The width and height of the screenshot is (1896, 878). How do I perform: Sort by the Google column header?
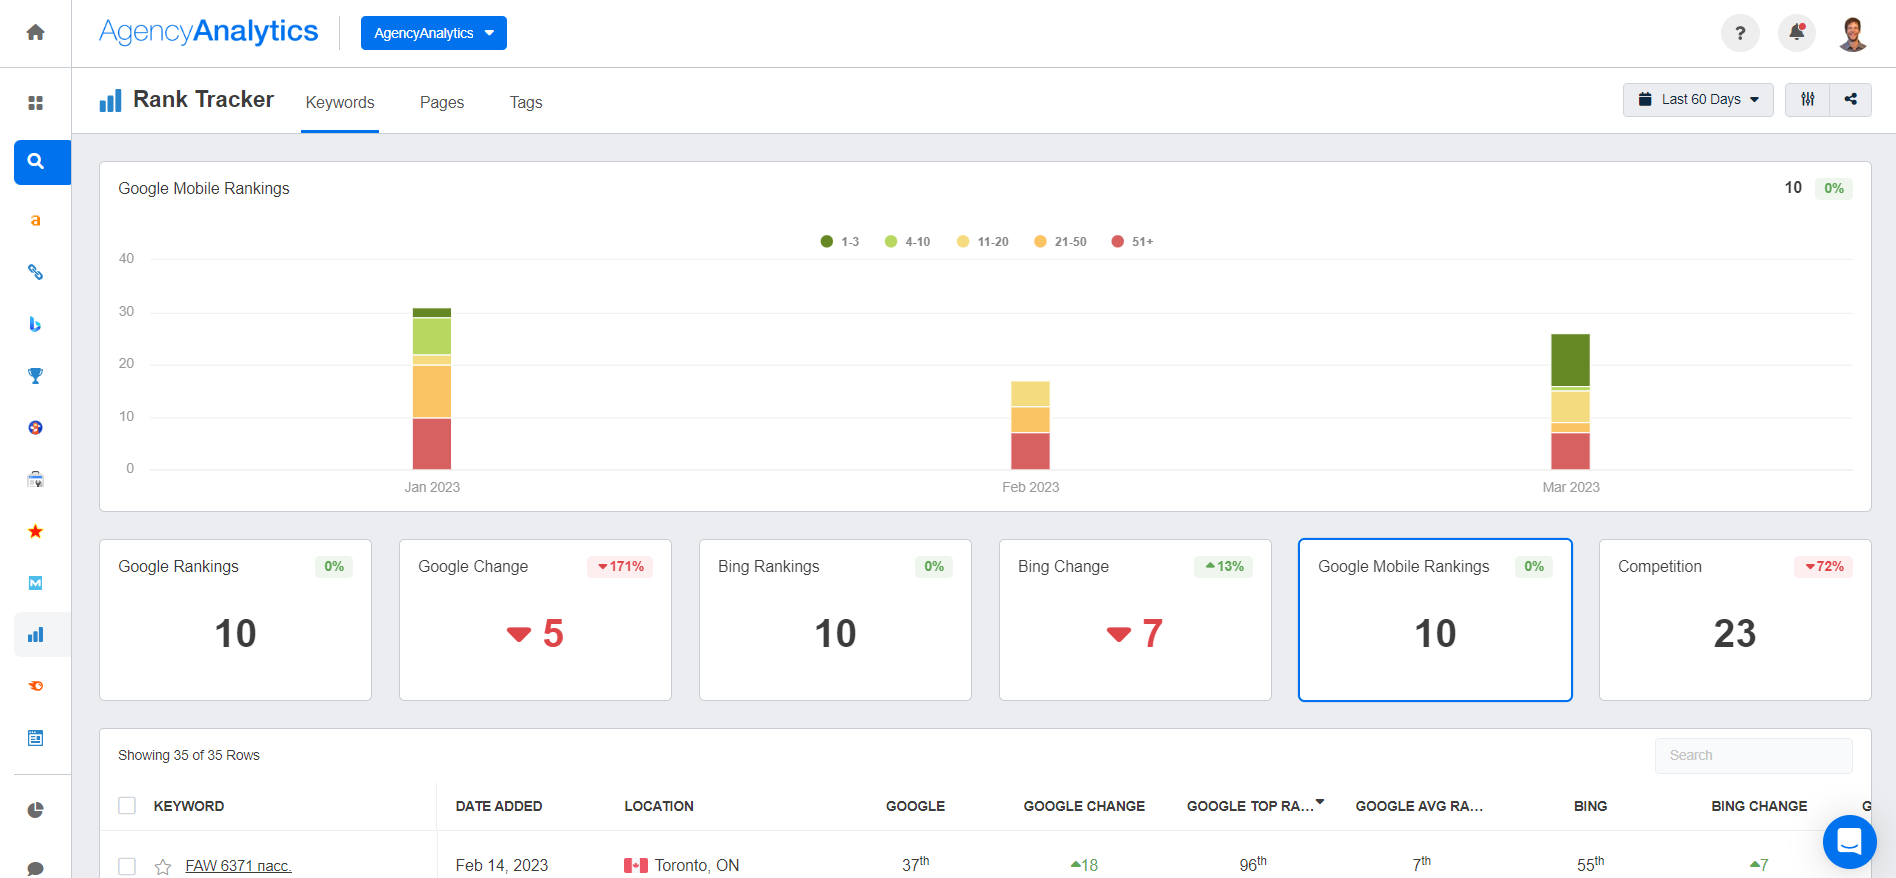click(915, 806)
